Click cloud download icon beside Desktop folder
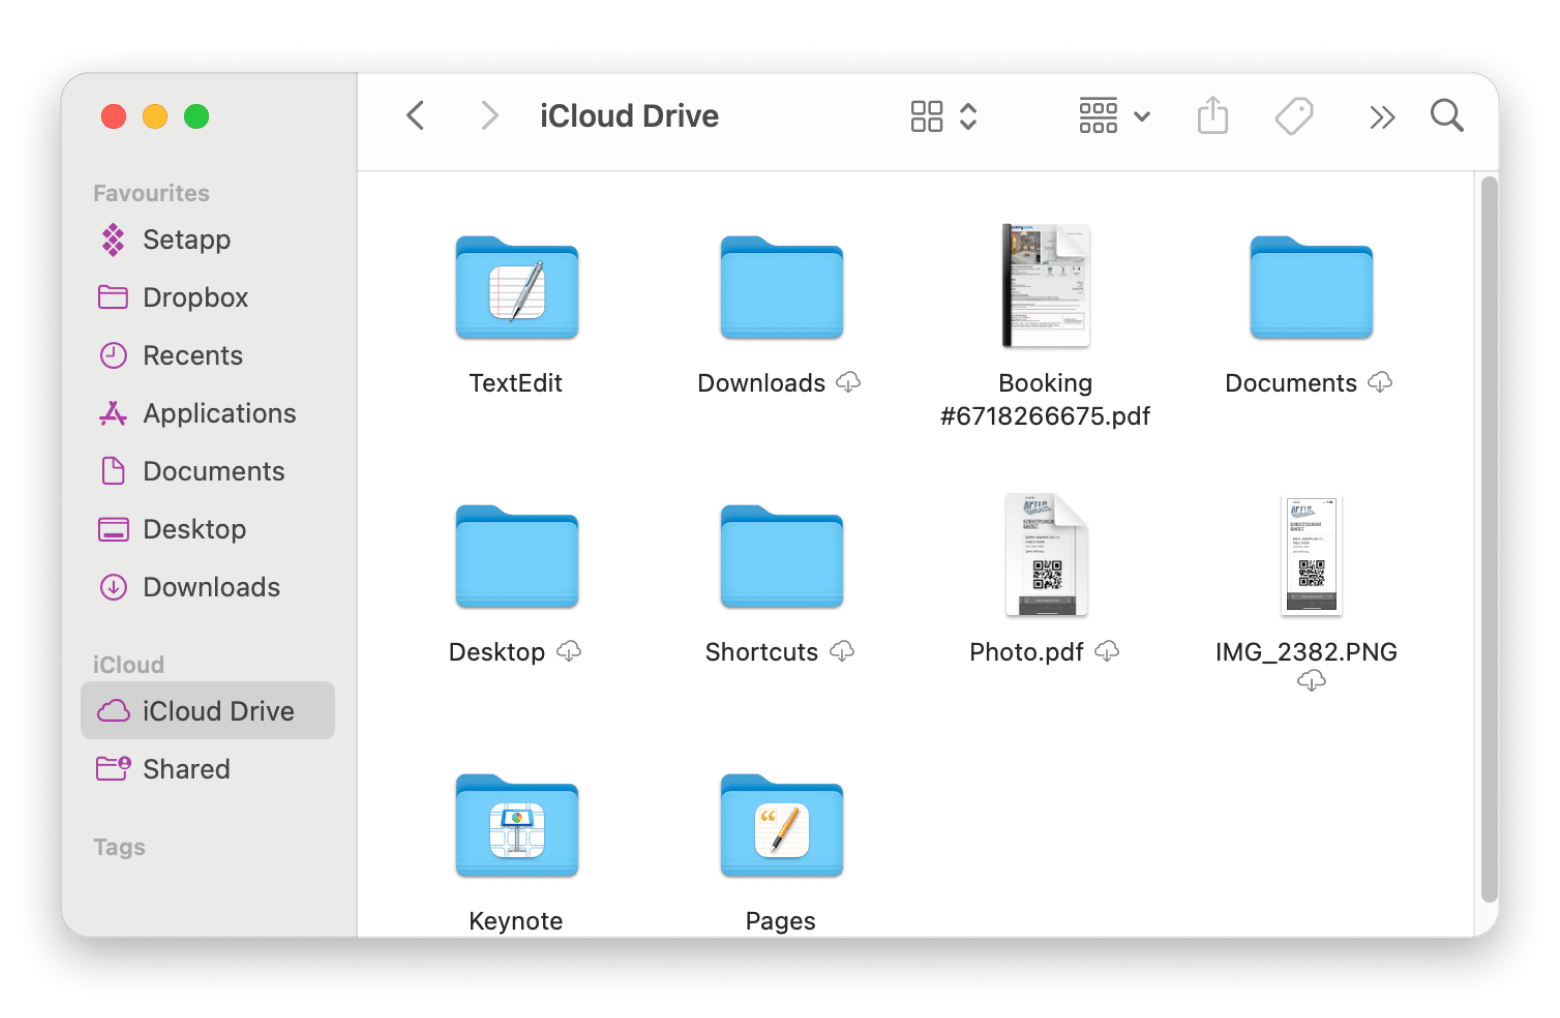This screenshot has width=1560, height=1018. tap(568, 652)
